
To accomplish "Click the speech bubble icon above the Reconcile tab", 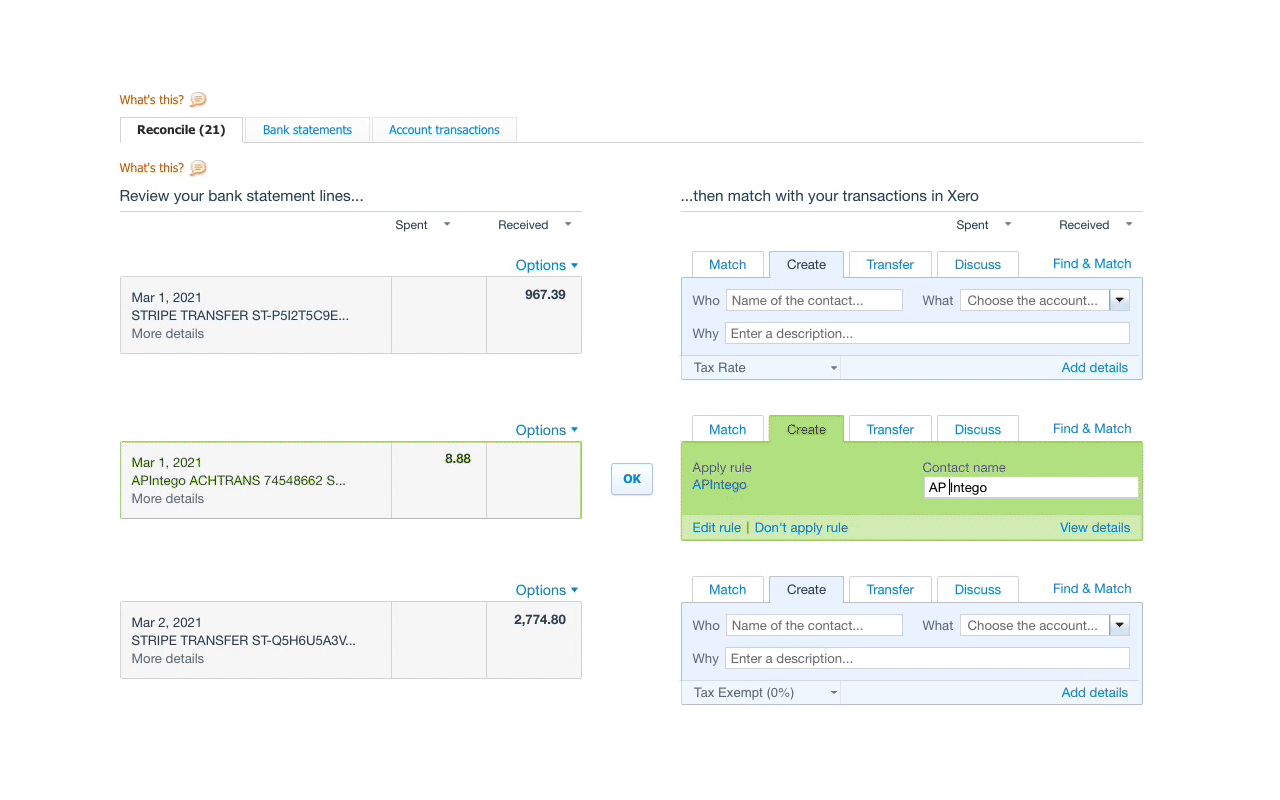I will pos(198,99).
